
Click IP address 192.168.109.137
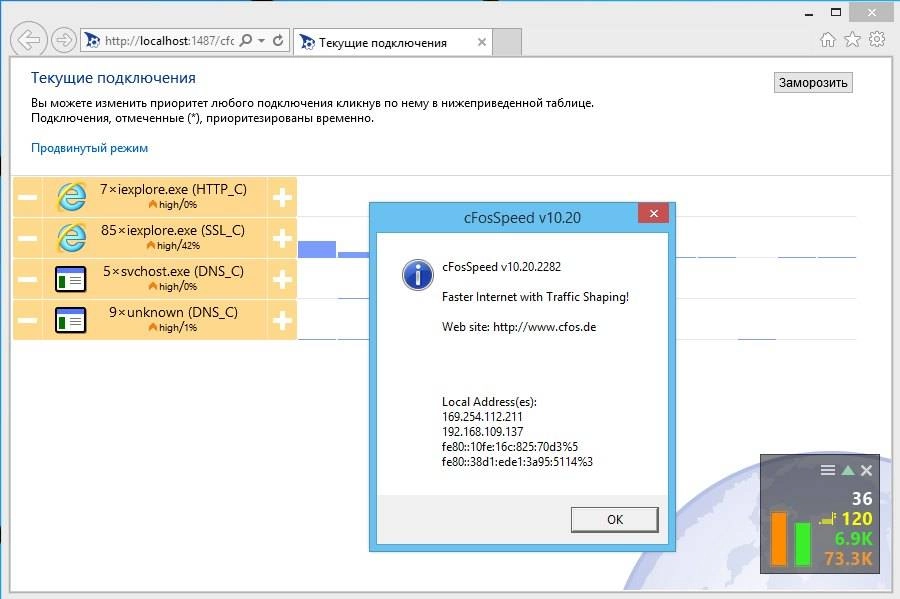(x=483, y=431)
